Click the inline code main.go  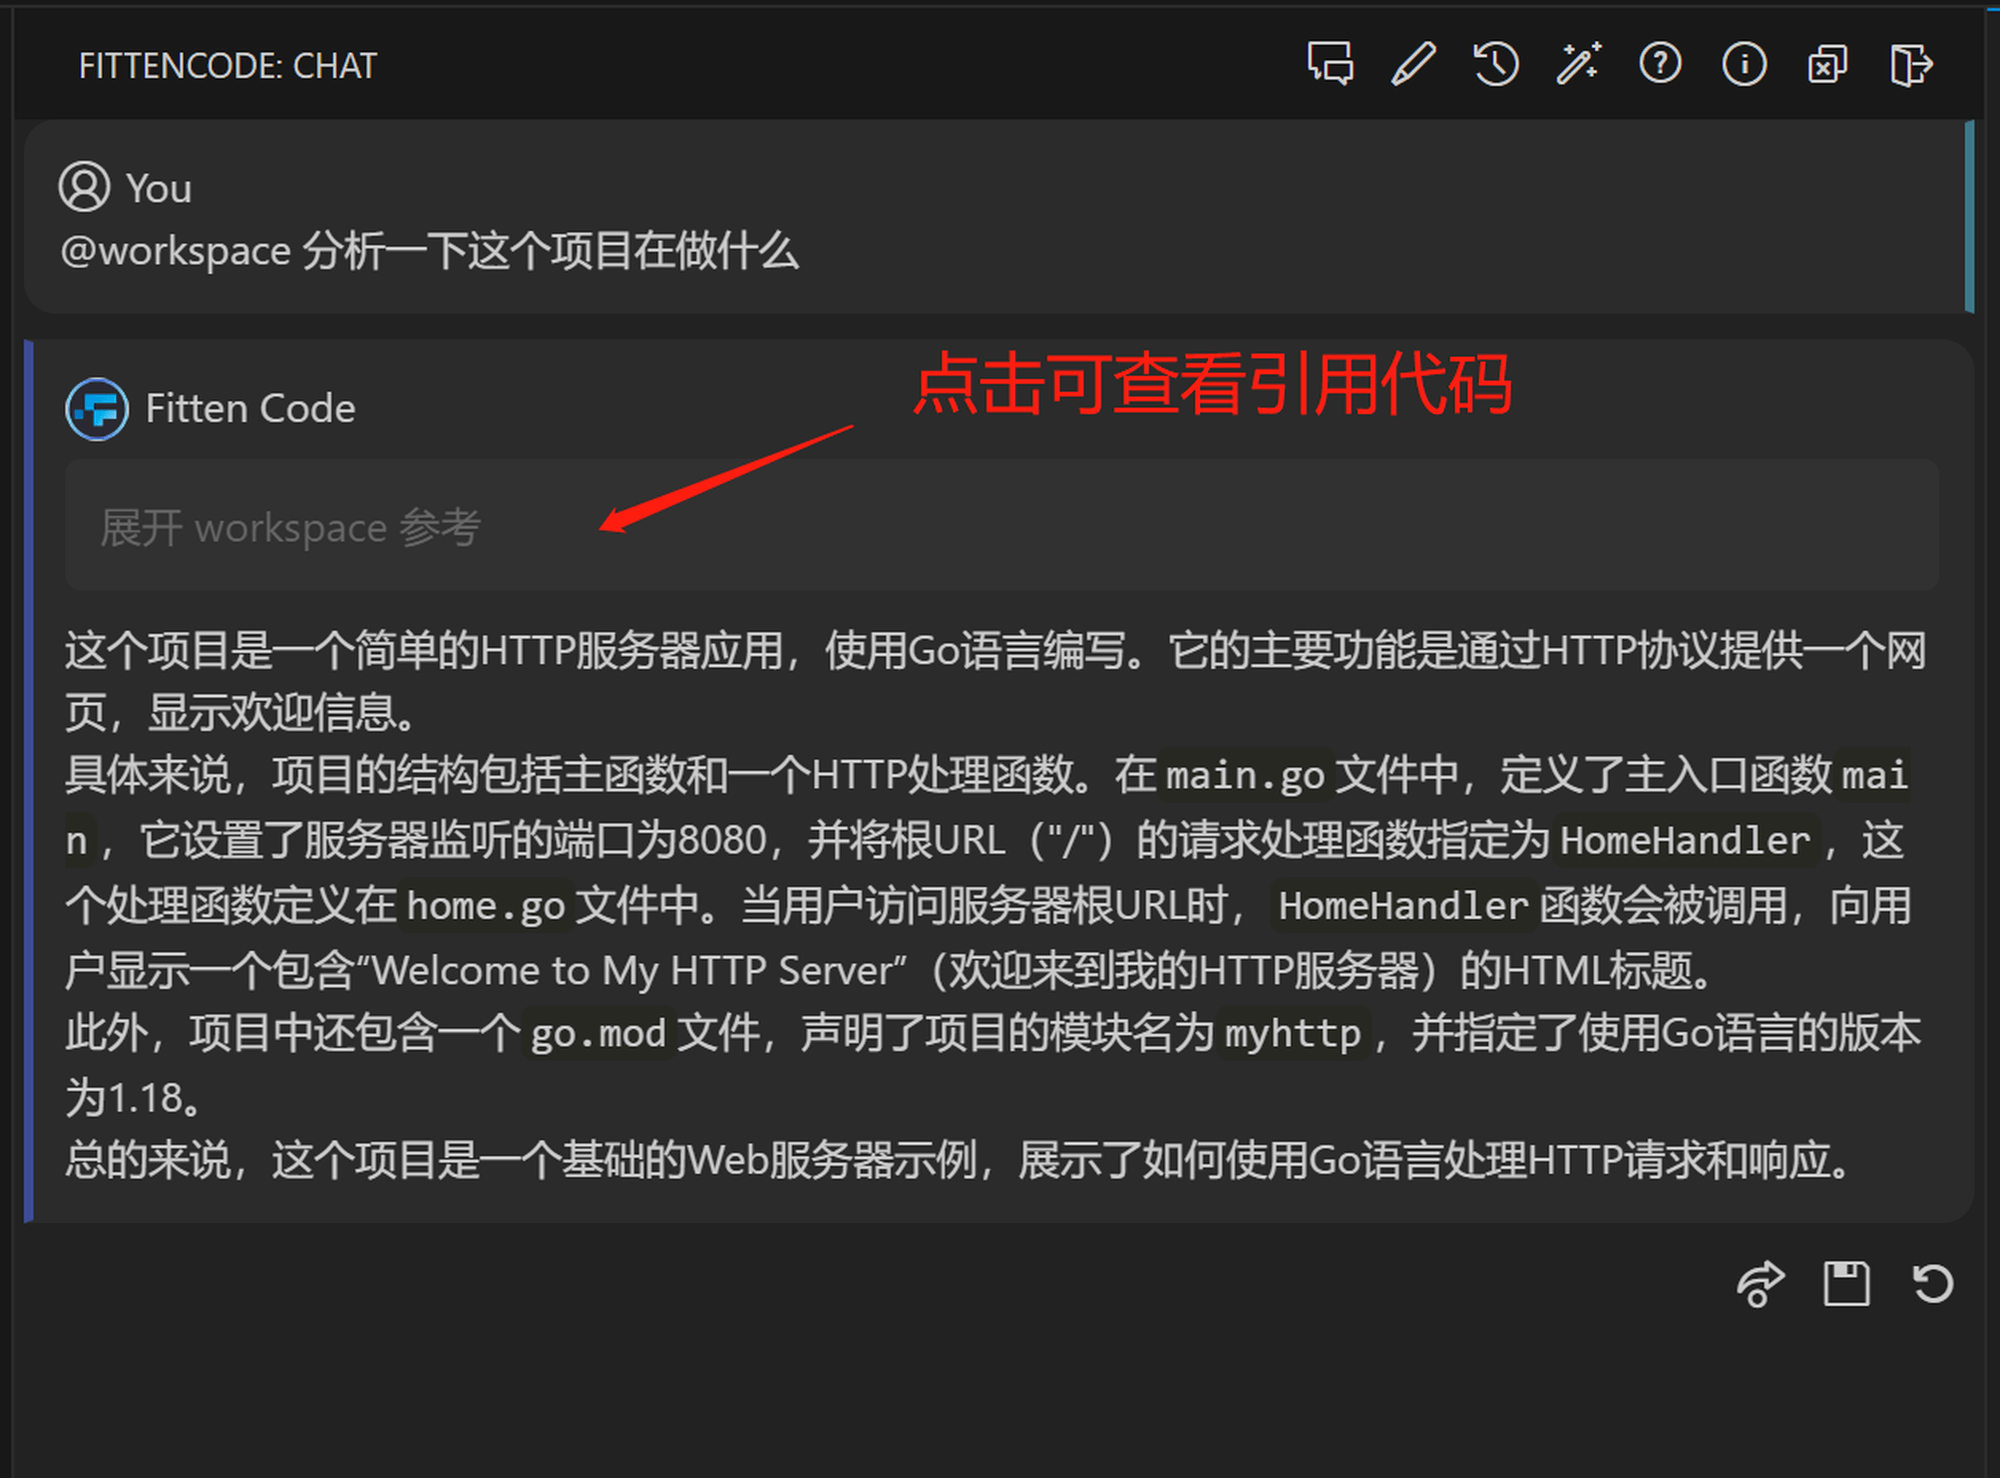(1245, 775)
